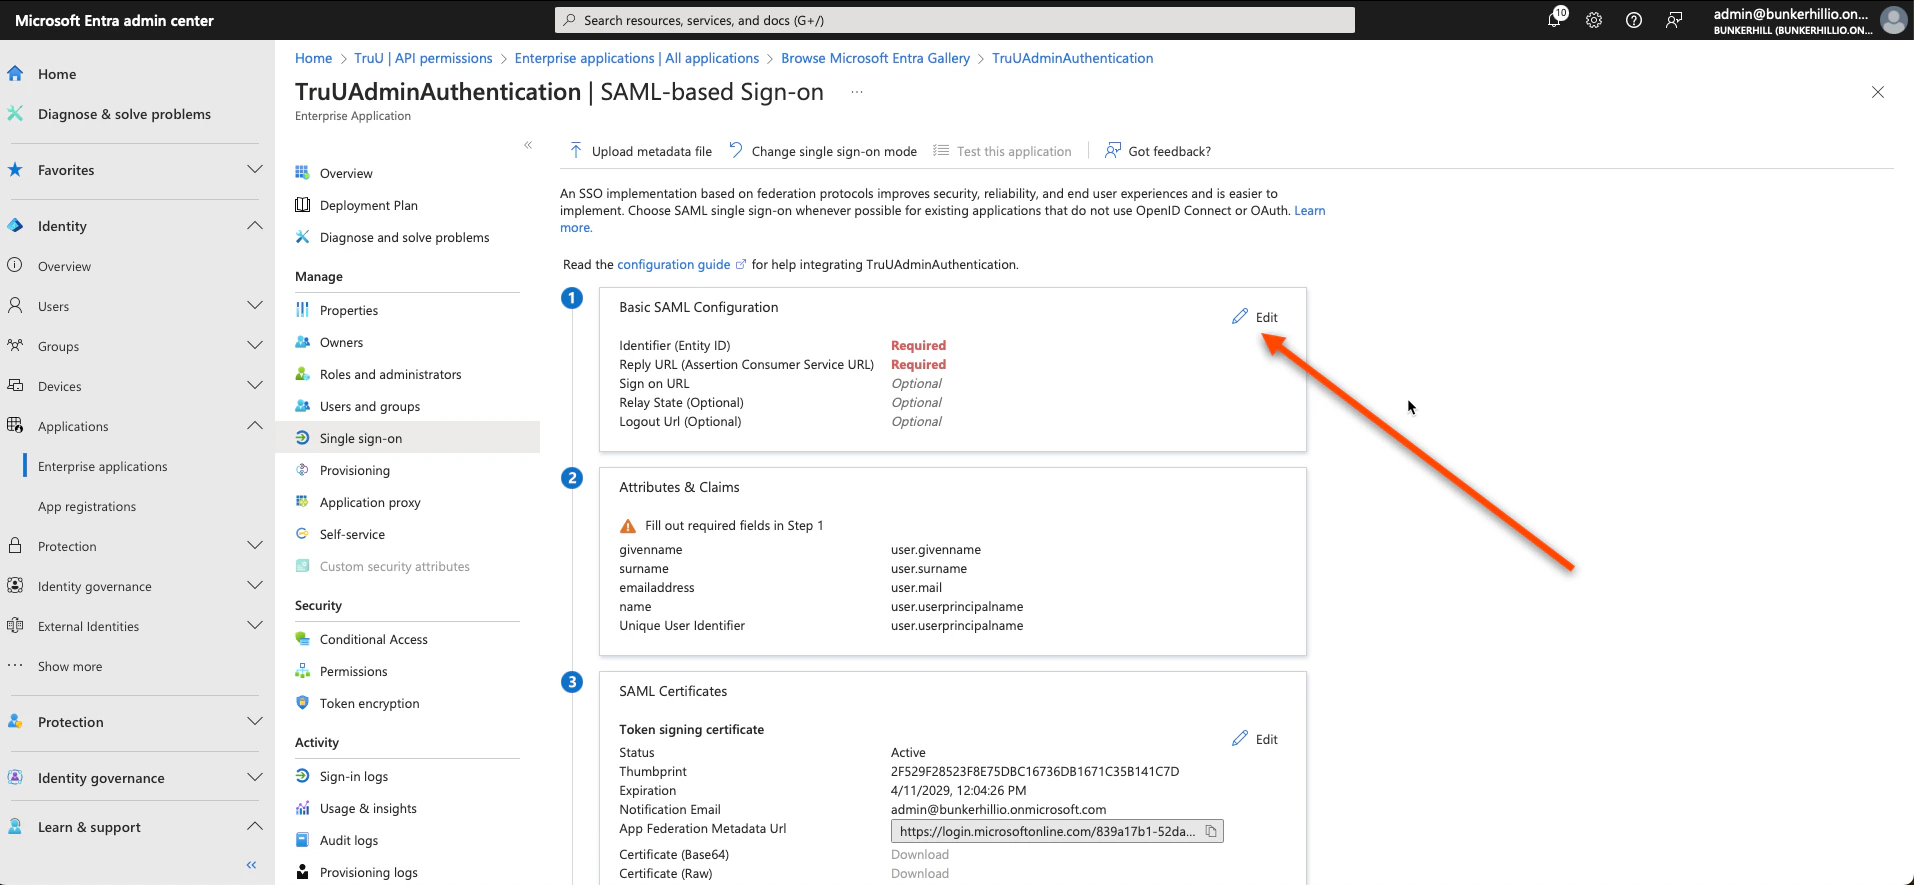Close the SAML-based Sign-on blade
This screenshot has width=1914, height=885.
pos(1878,92)
